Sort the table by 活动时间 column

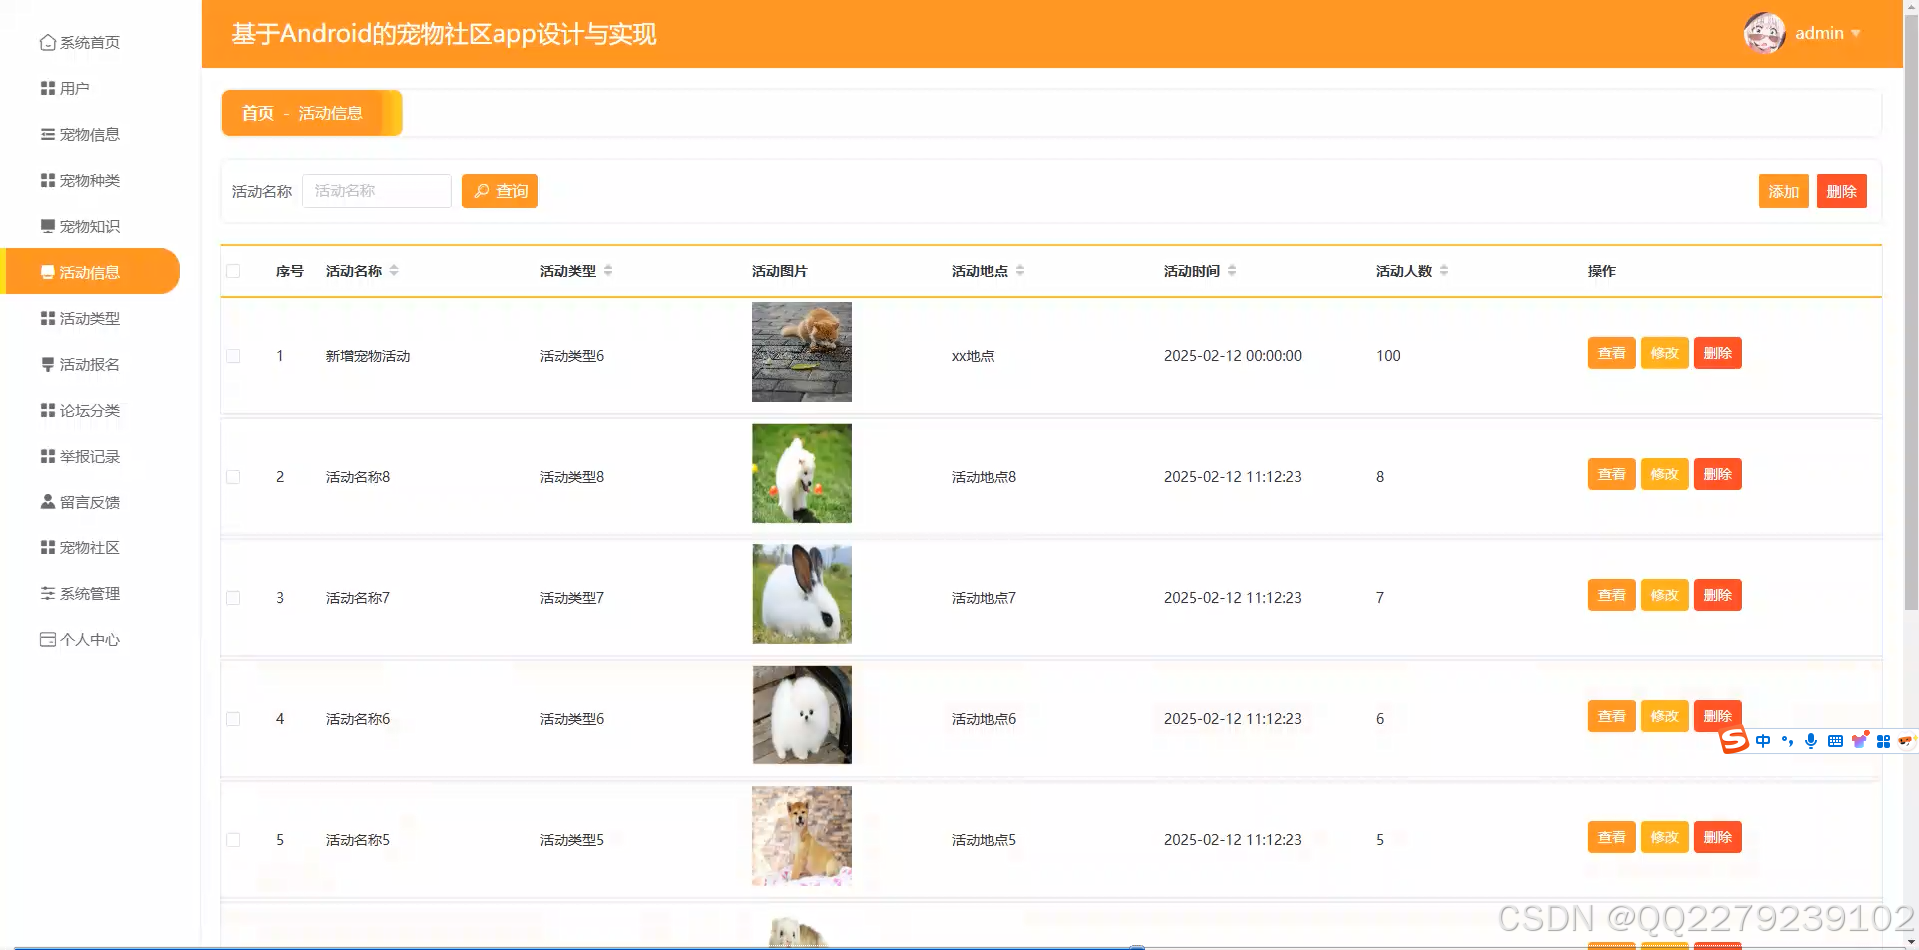pos(1231,270)
